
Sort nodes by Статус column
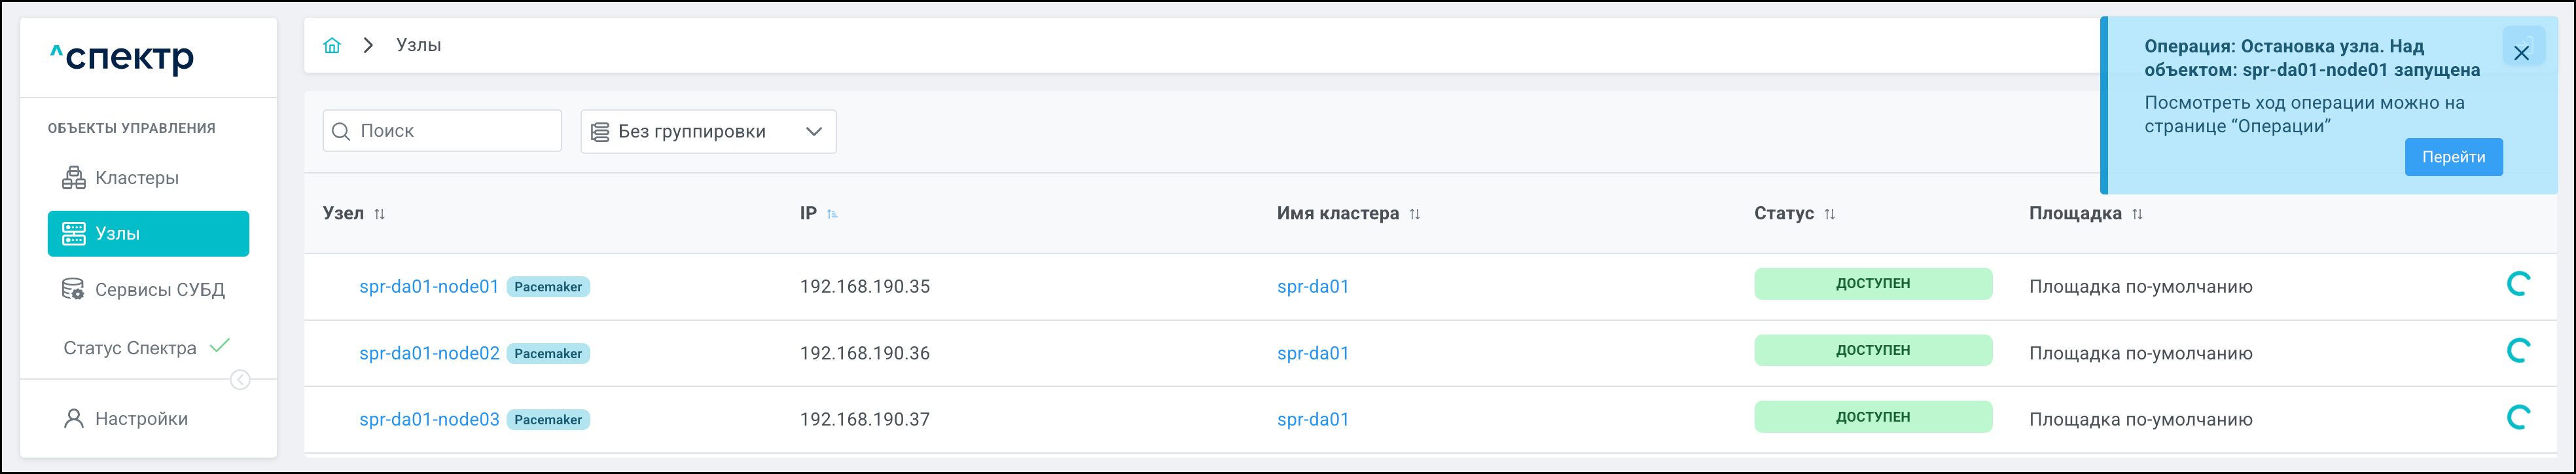[1830, 214]
